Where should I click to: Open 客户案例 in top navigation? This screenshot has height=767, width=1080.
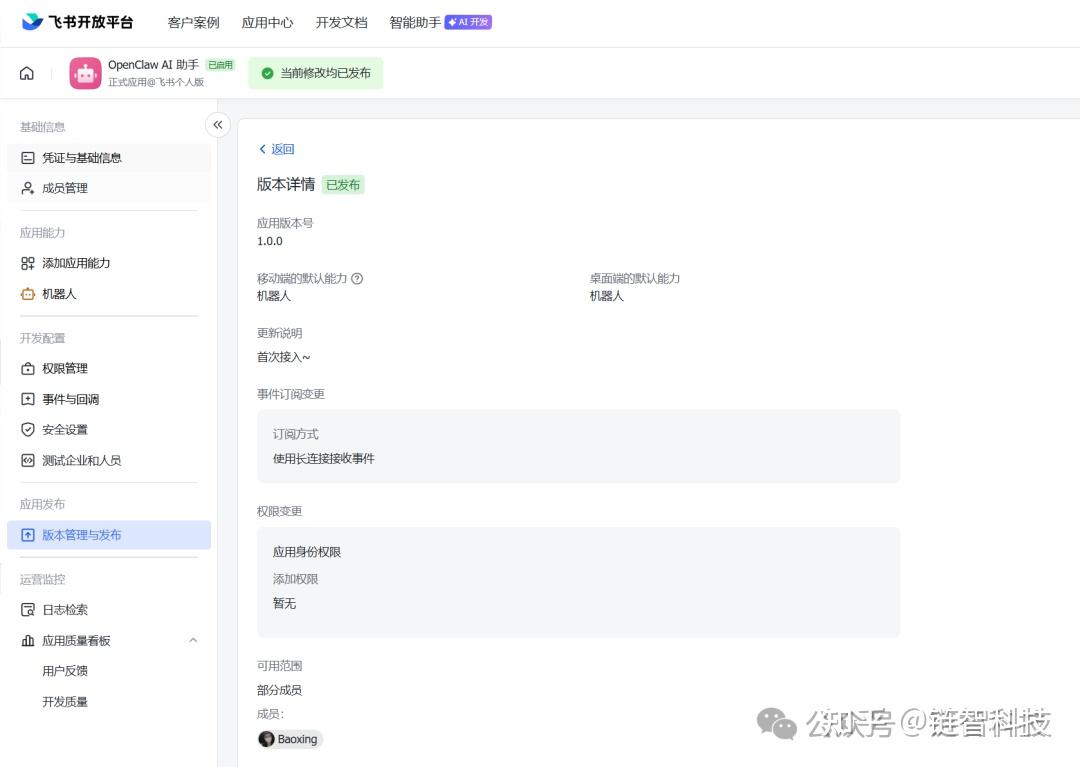coord(194,23)
